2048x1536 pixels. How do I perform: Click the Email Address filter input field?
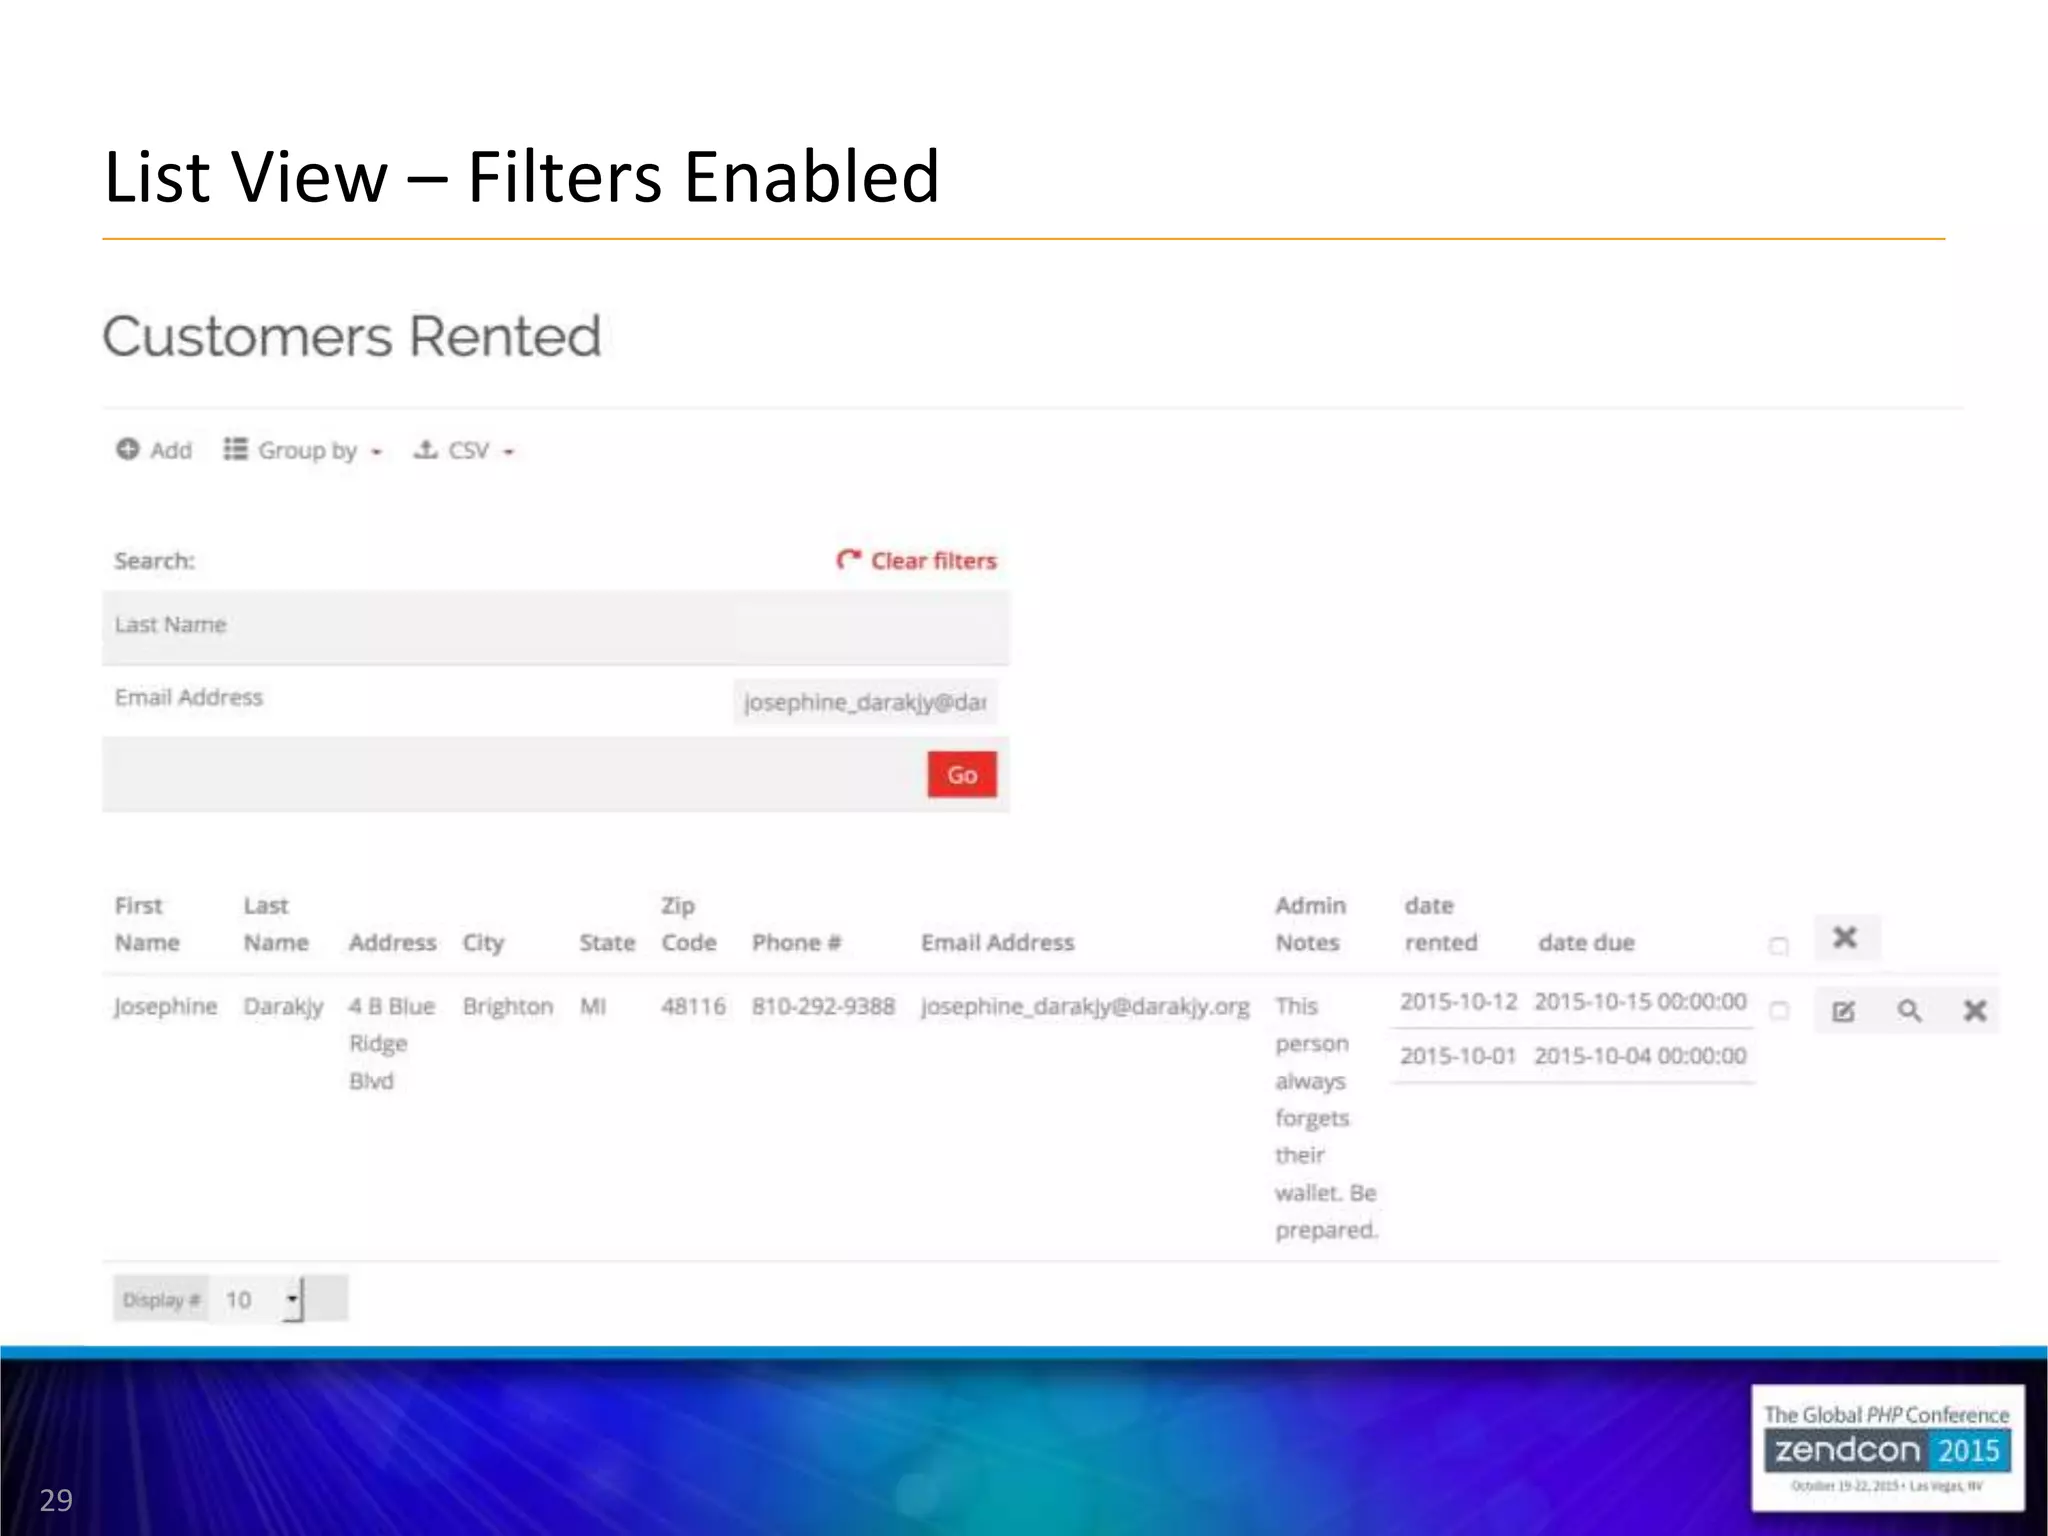click(865, 702)
